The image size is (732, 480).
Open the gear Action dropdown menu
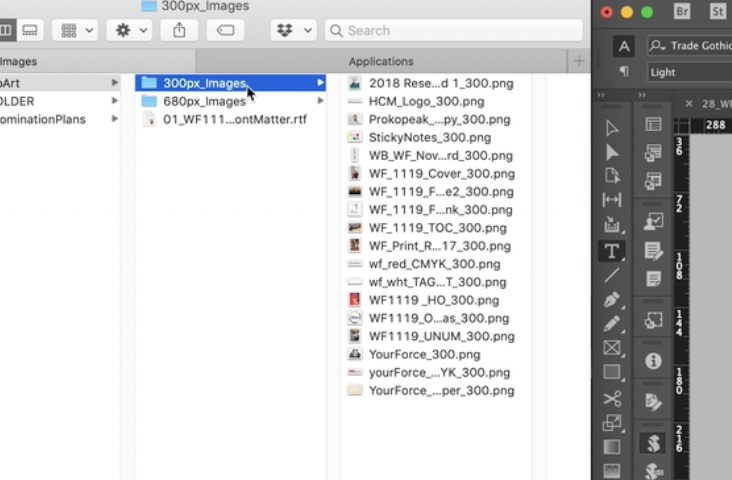[130, 31]
